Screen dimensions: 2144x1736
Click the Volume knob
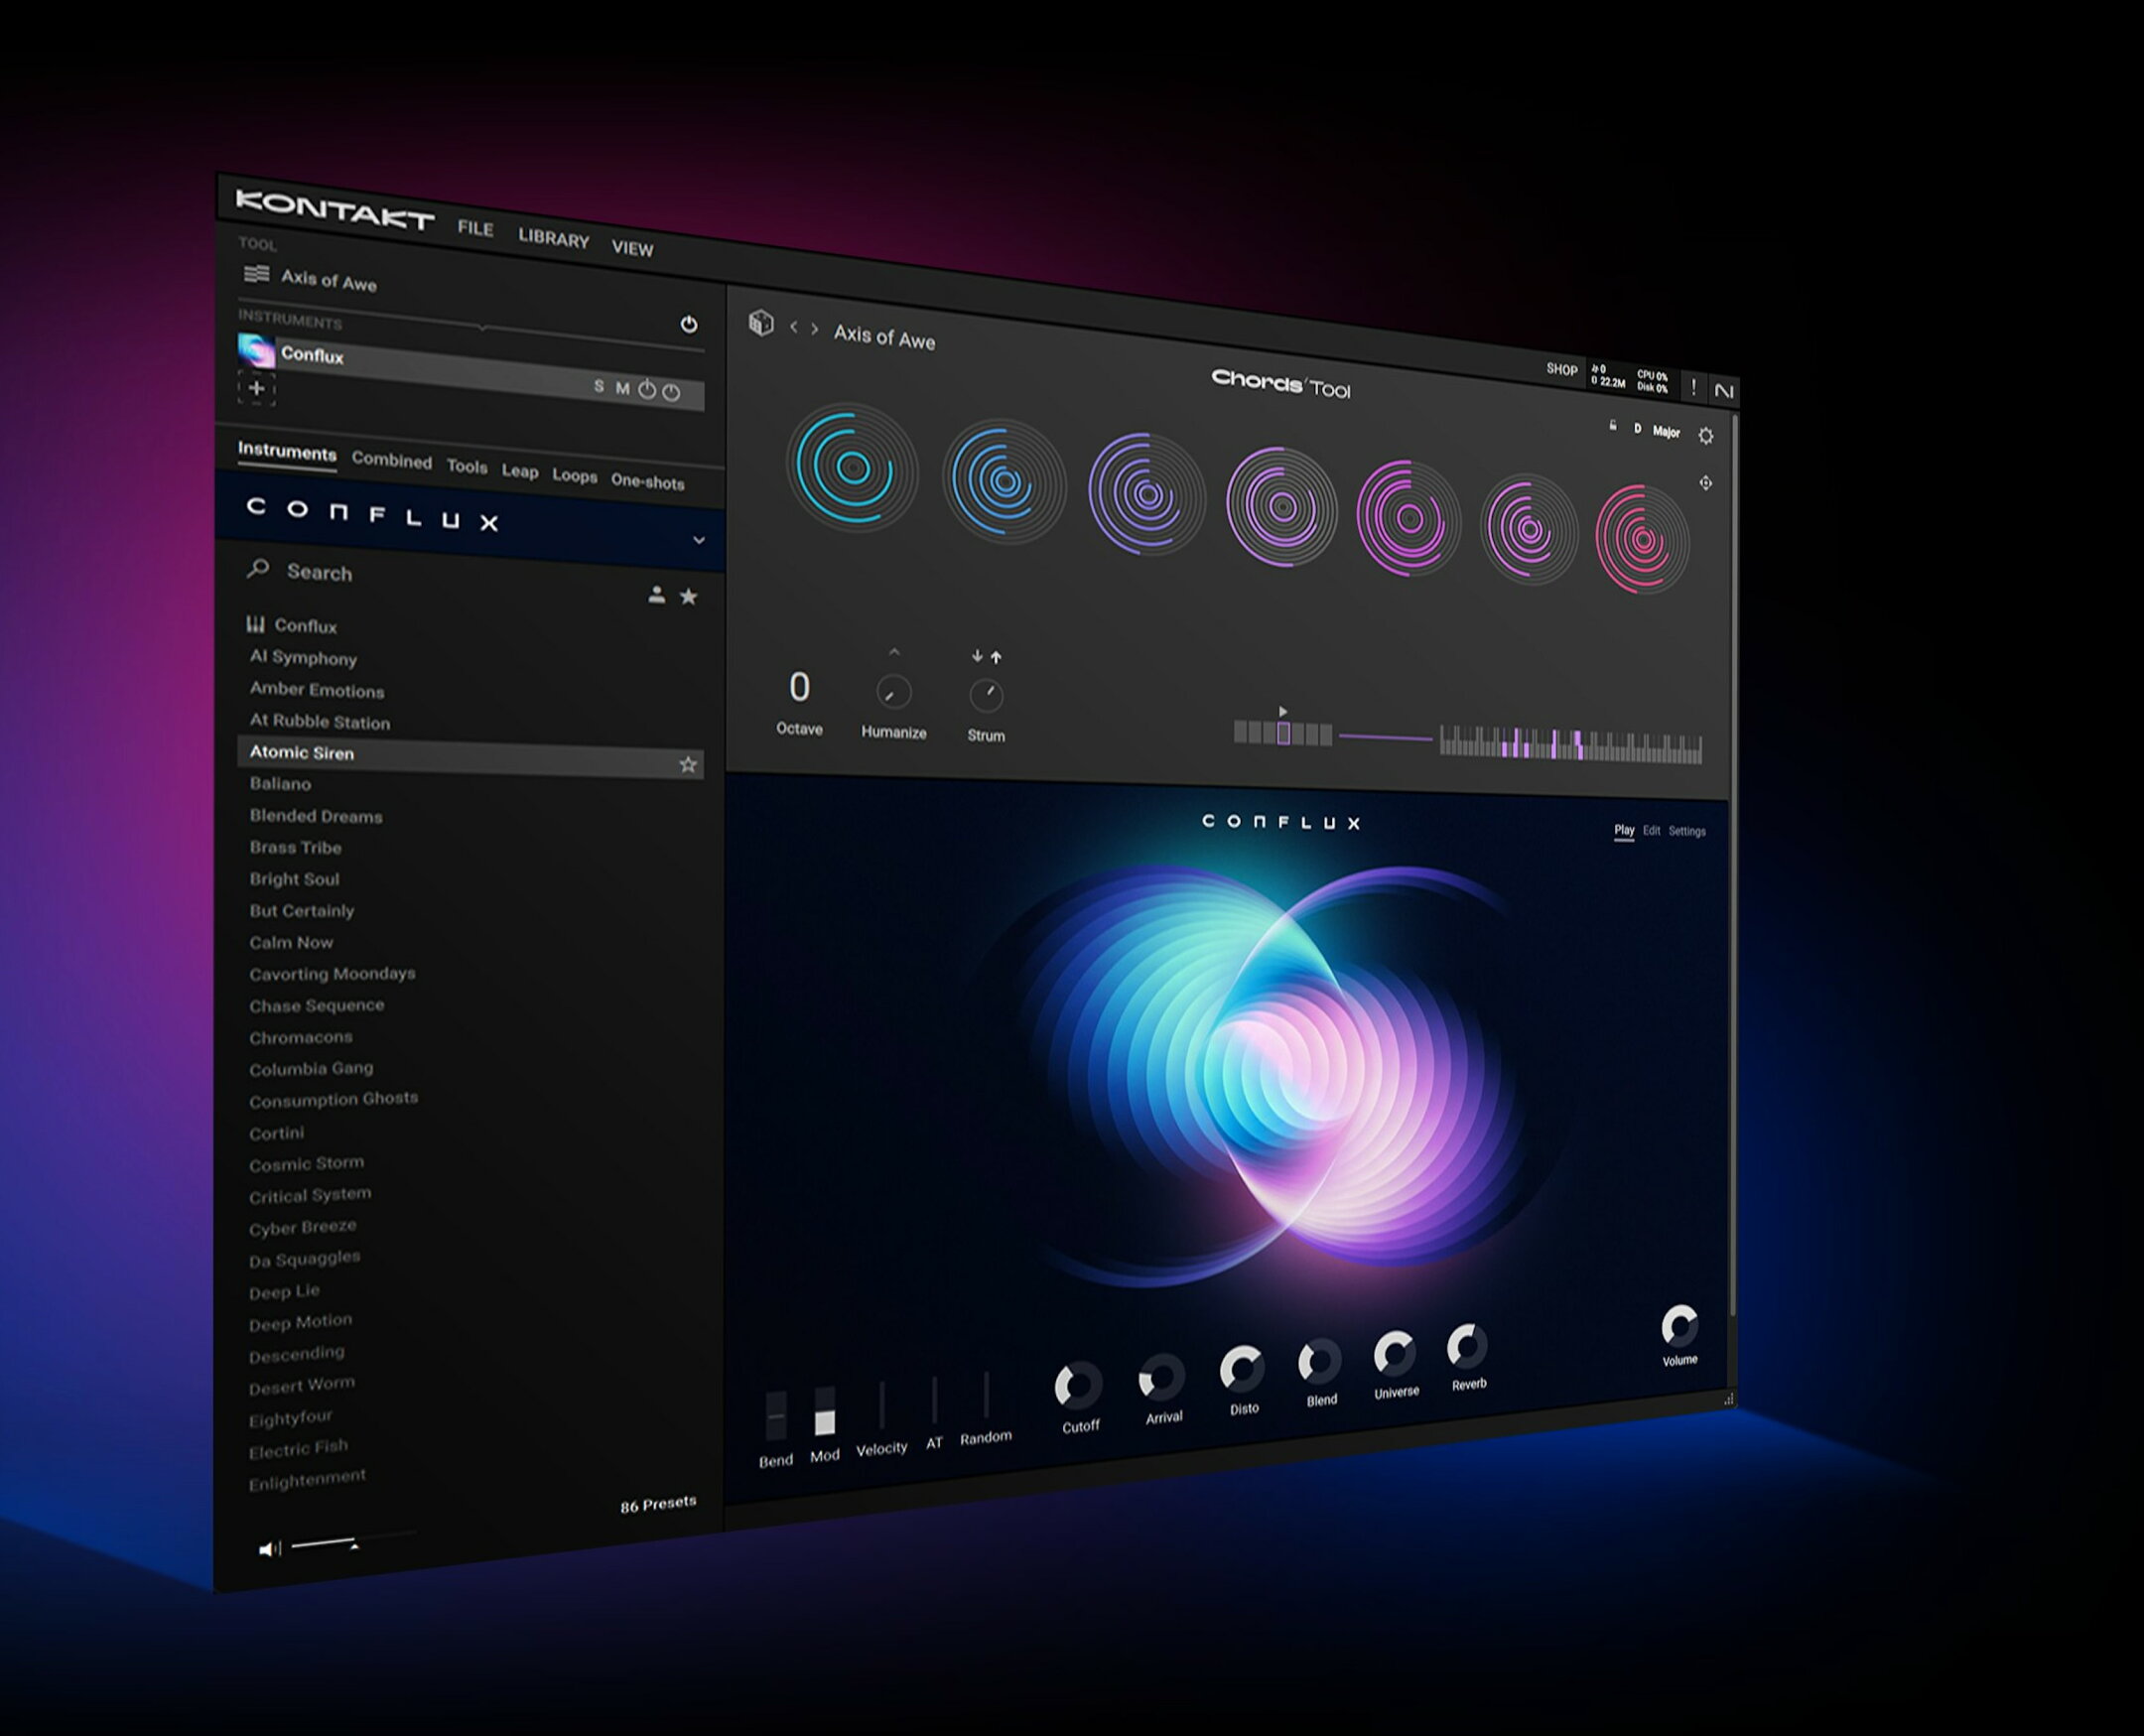point(1679,1326)
